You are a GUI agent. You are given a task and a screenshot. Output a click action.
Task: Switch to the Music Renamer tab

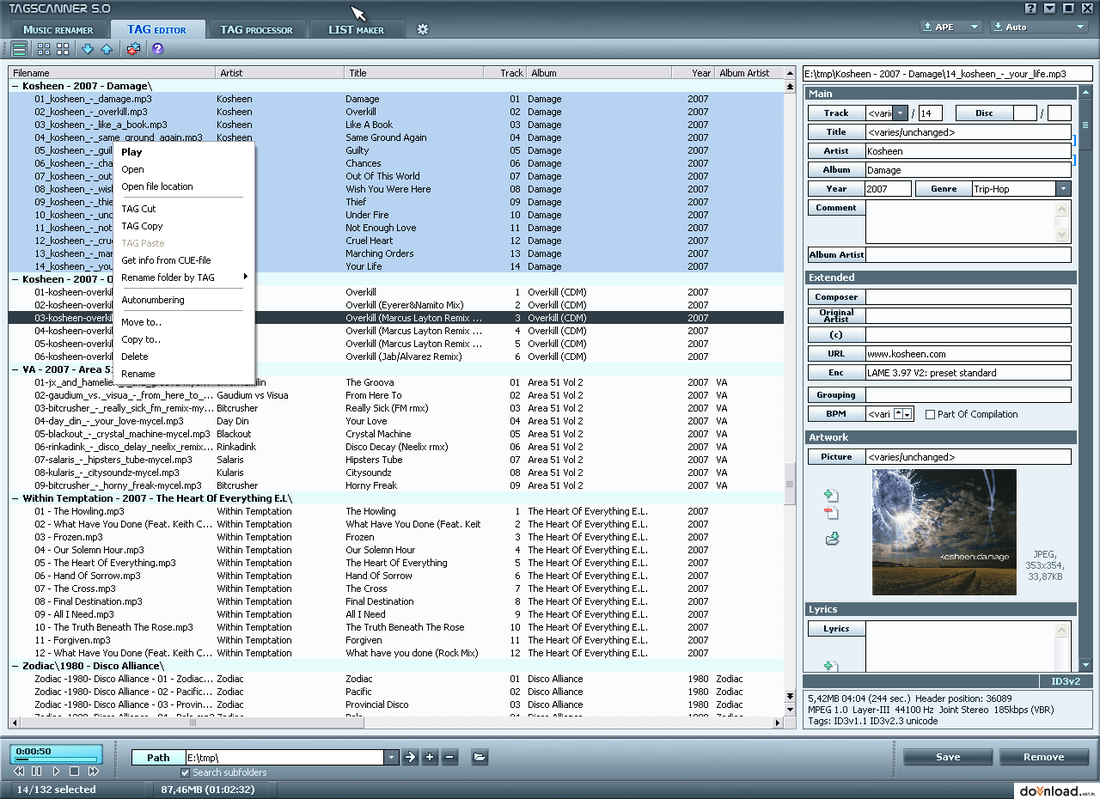(58, 30)
